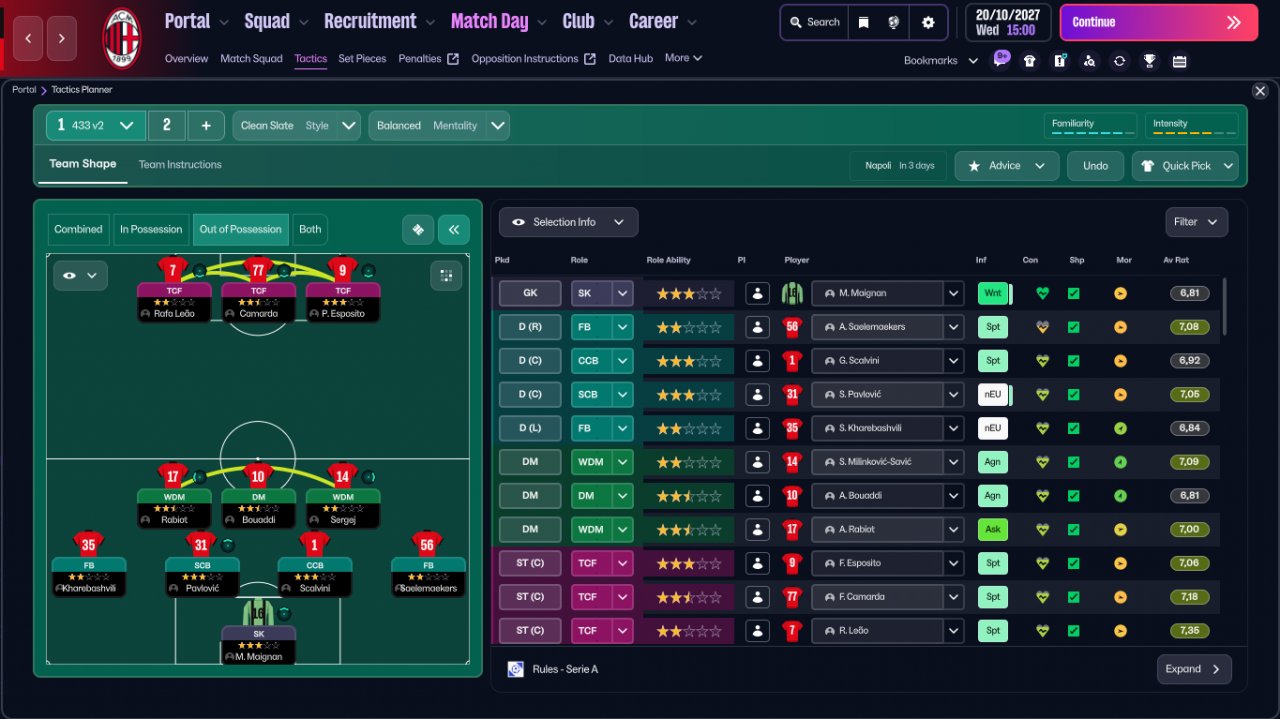This screenshot has height=719, width=1280.
Task: Click the Napoli next match indicator
Action: click(899, 166)
